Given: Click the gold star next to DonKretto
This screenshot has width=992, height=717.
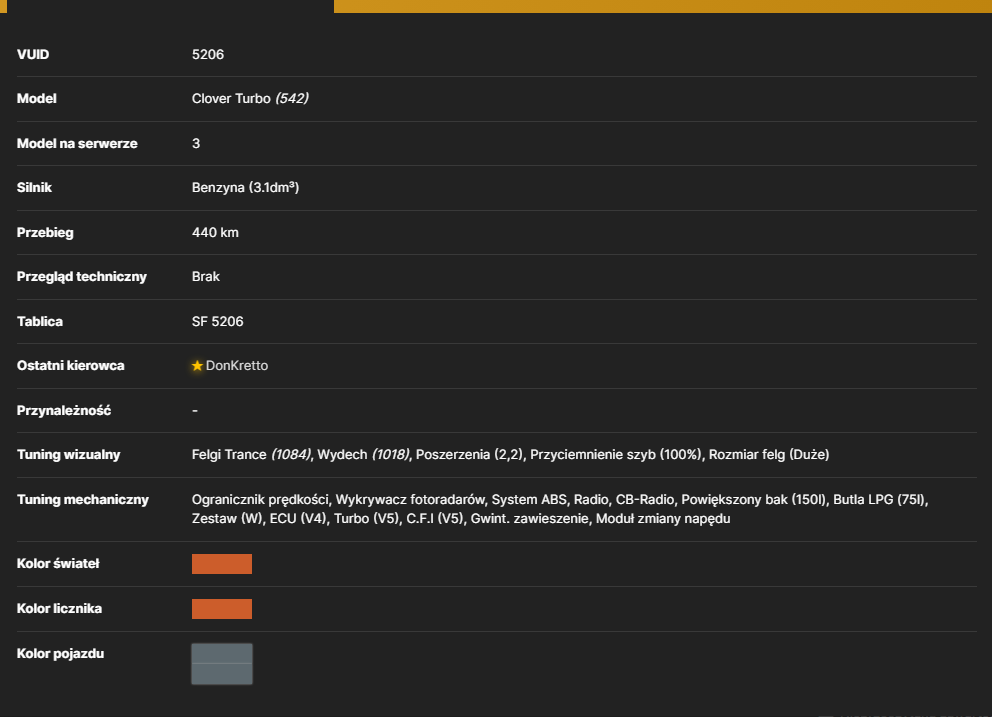Looking at the screenshot, I should 197,366.
